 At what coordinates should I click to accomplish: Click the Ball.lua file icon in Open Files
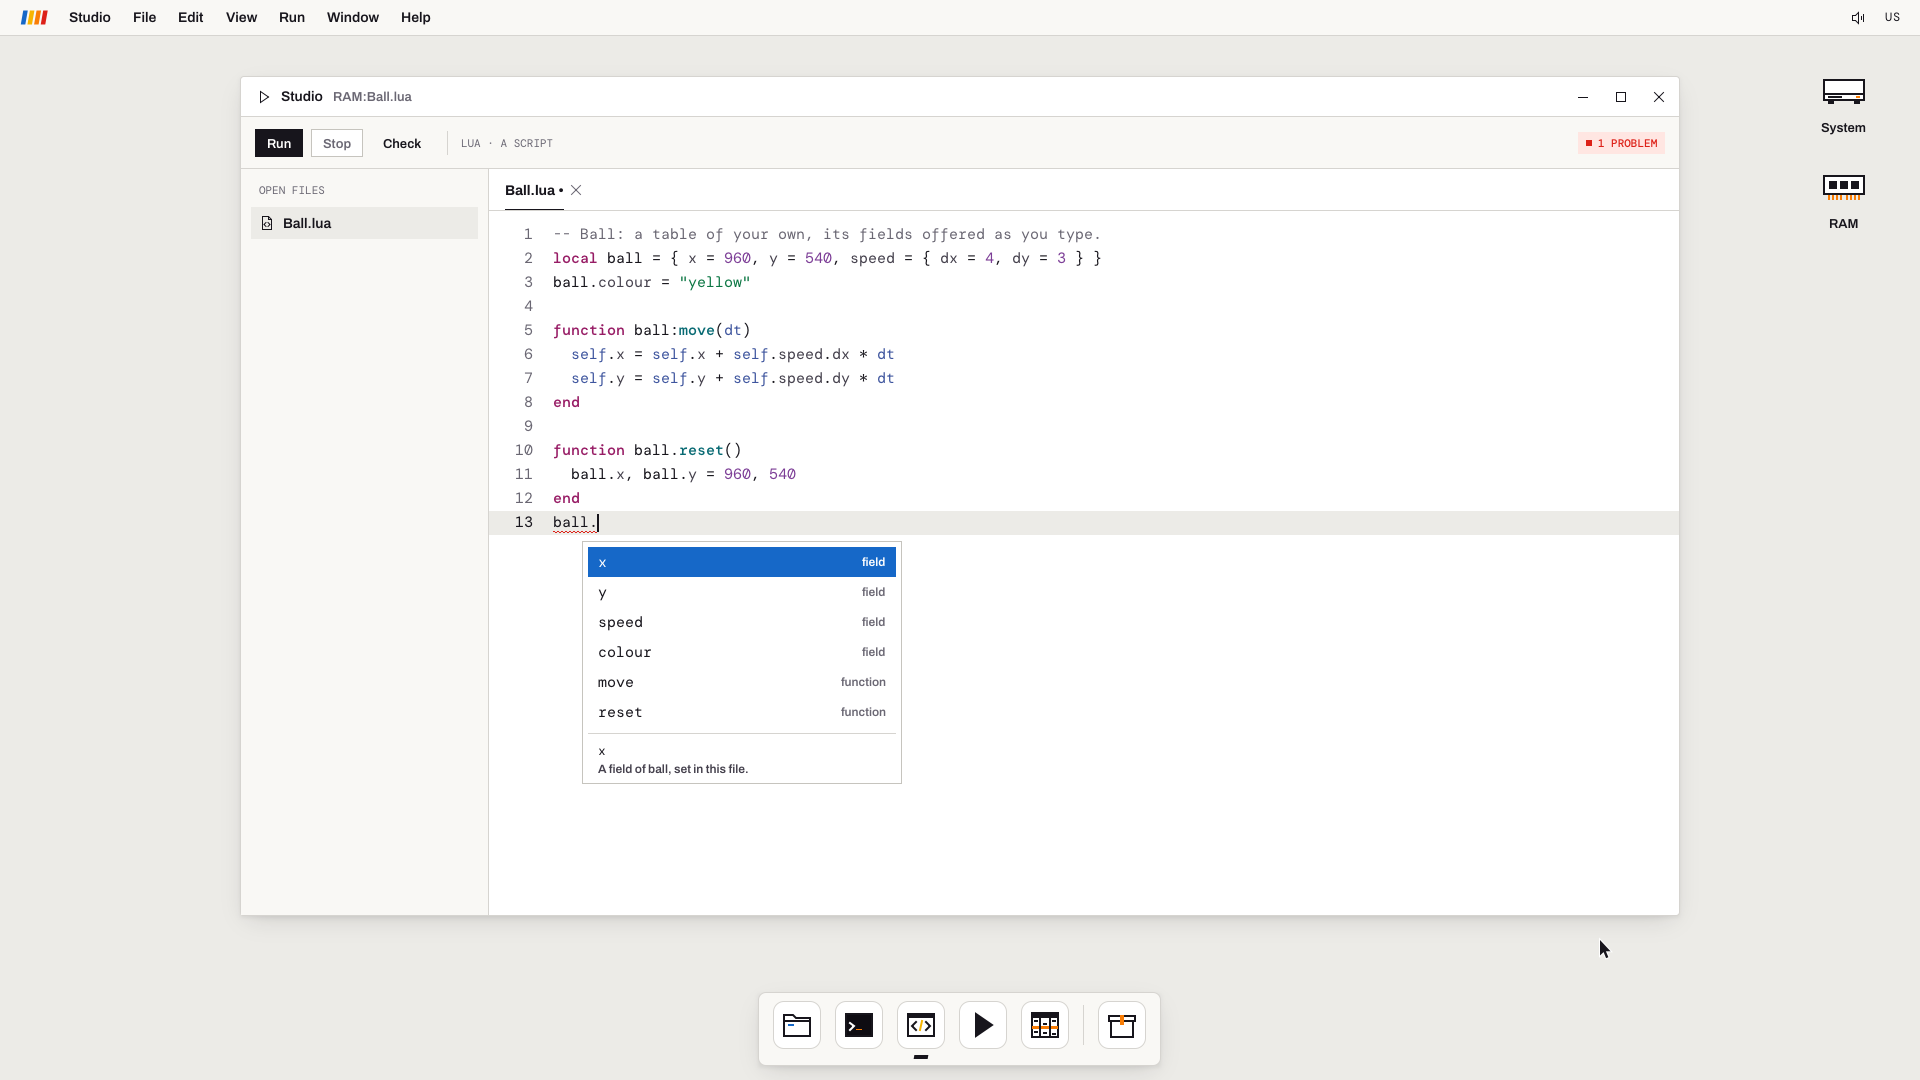267,223
